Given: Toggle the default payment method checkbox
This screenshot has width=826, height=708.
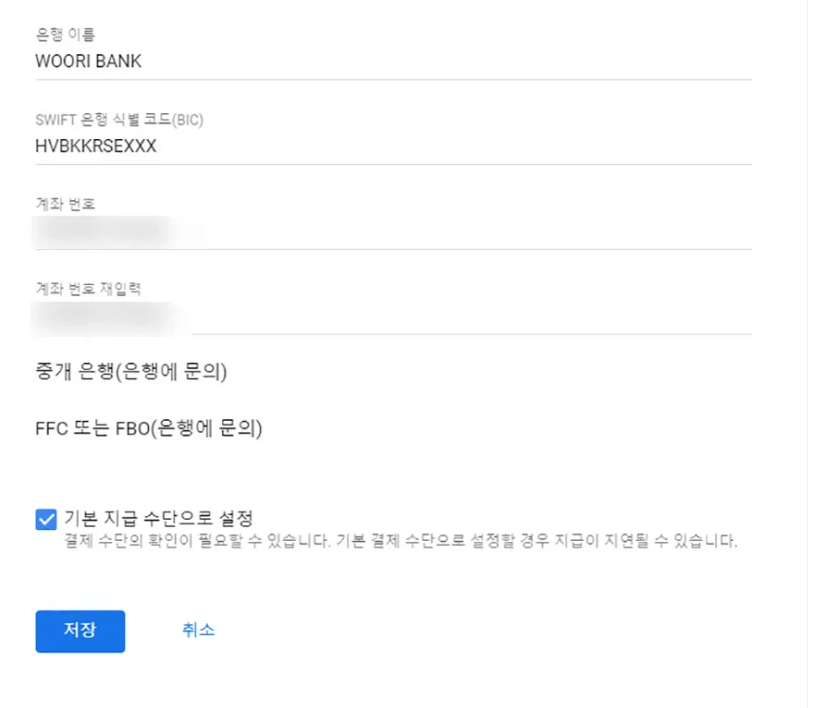Looking at the screenshot, I should (44, 518).
